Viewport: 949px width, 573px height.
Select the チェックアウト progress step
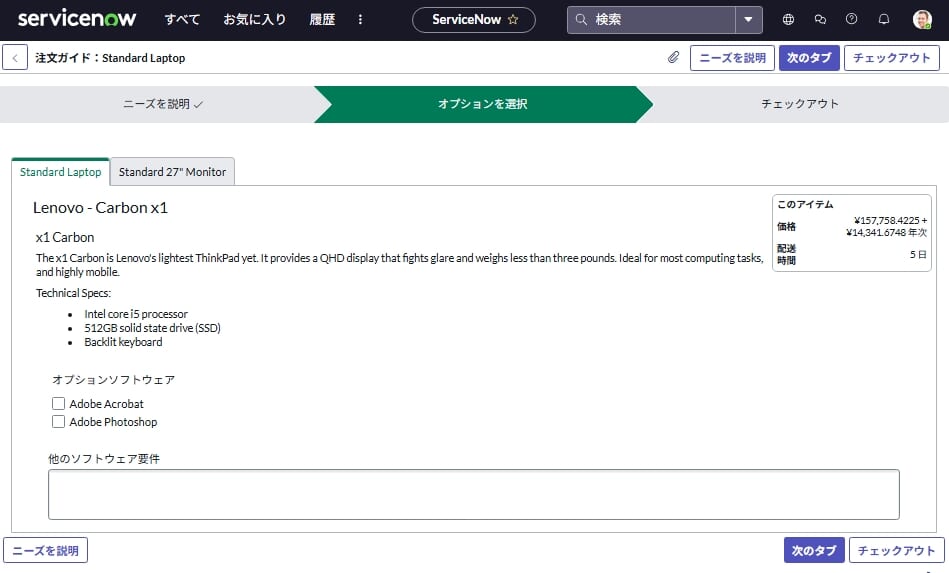pyautogui.click(x=800, y=104)
